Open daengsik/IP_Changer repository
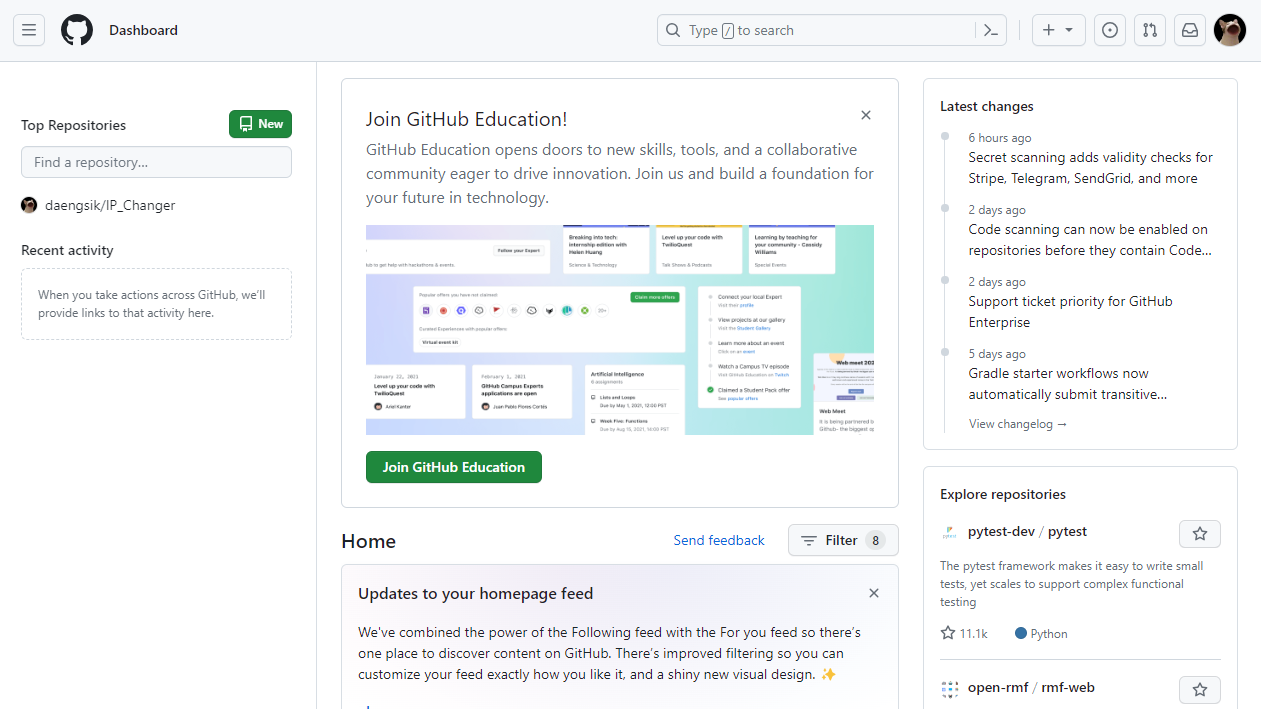Viewport: 1261px width, 709px height. pos(110,205)
